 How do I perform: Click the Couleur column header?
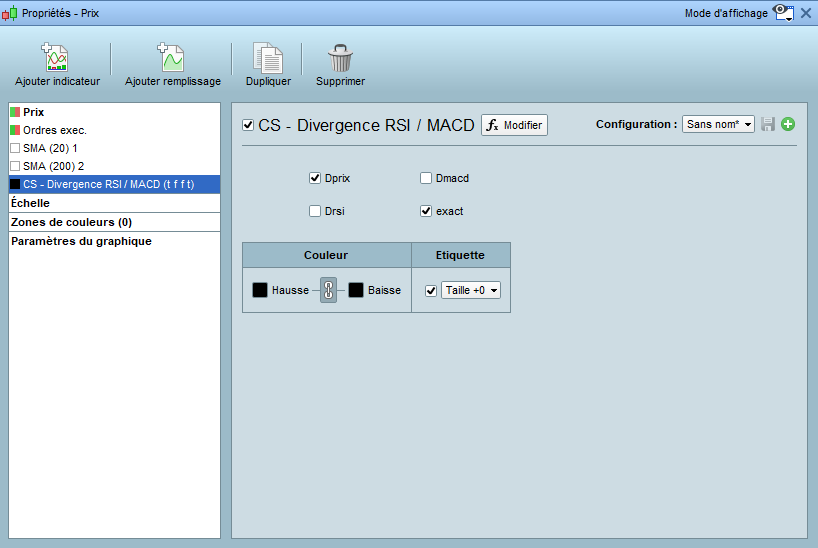pos(327,255)
